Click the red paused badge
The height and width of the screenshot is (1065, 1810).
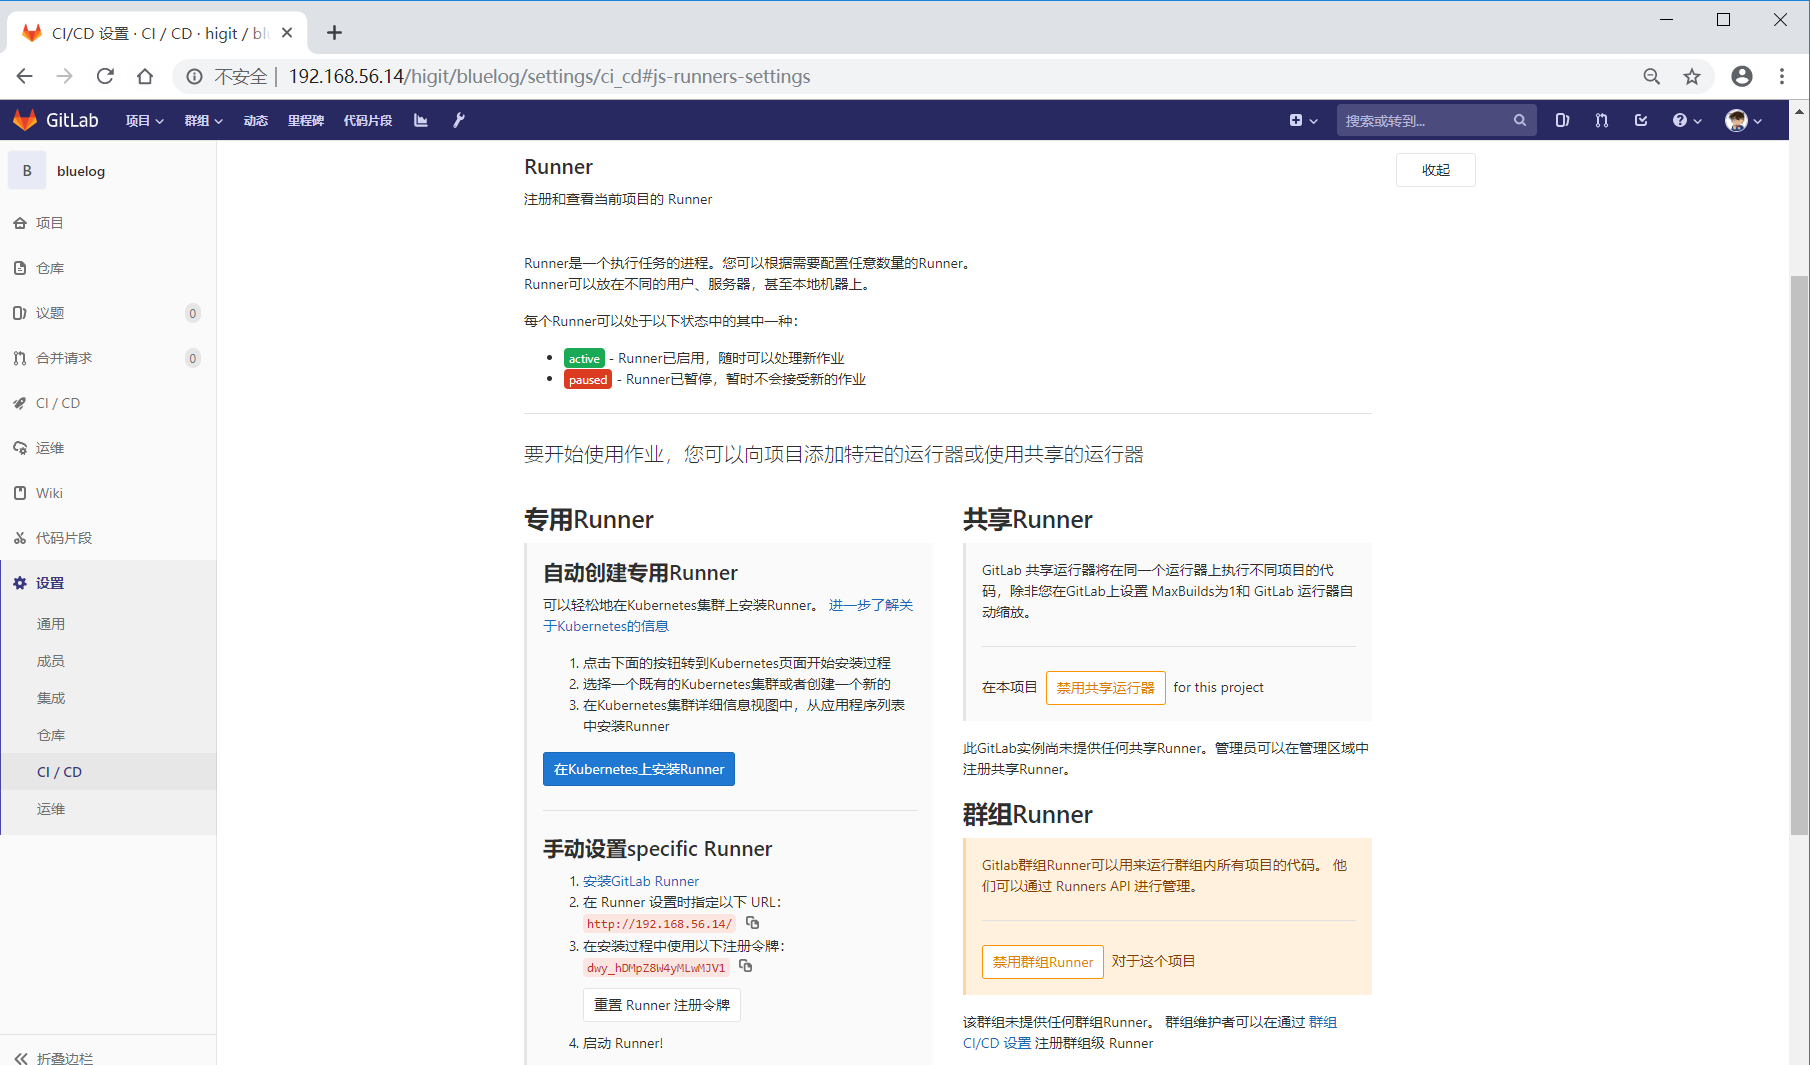pyautogui.click(x=588, y=379)
